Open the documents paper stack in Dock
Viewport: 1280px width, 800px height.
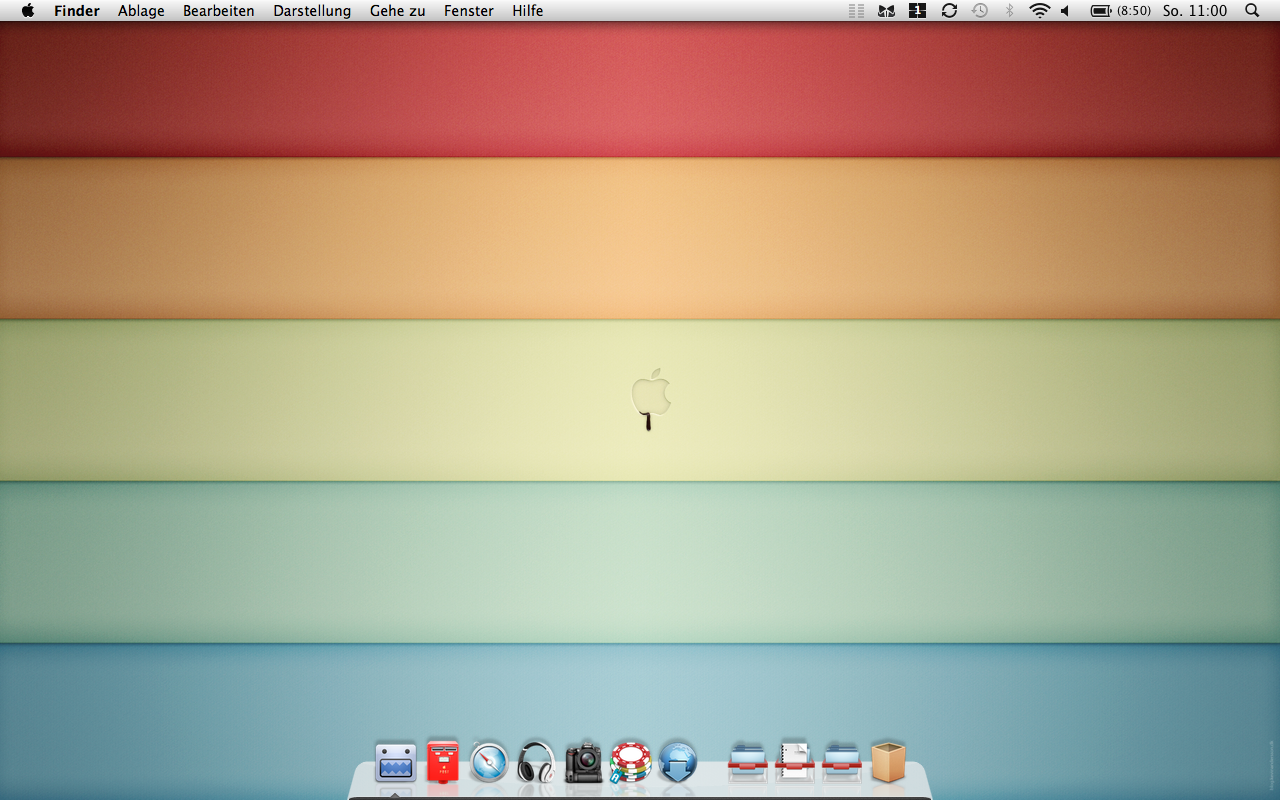795,762
